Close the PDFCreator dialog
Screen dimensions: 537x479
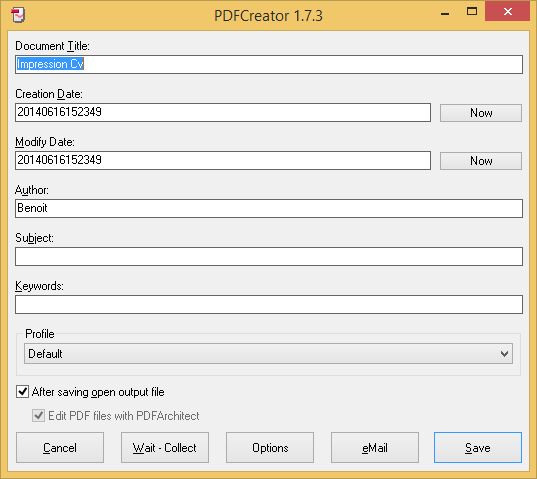(508, 11)
